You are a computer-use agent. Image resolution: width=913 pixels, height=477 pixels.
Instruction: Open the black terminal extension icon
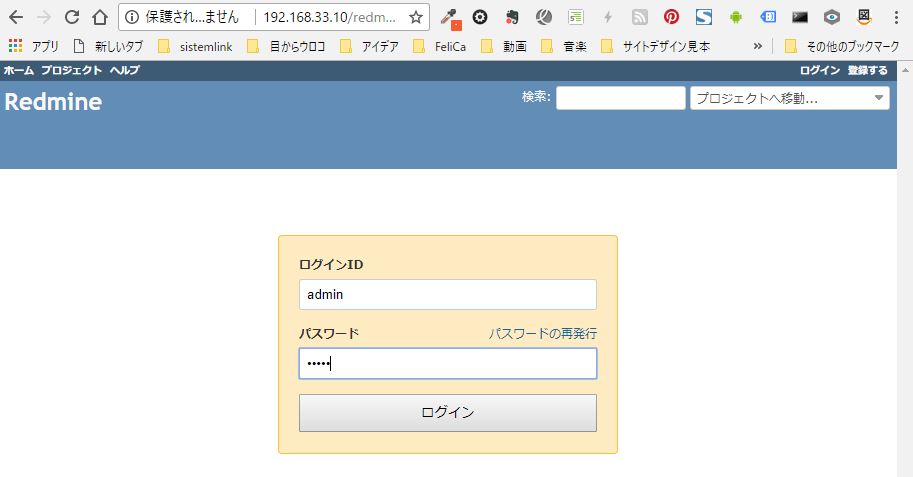pos(800,17)
